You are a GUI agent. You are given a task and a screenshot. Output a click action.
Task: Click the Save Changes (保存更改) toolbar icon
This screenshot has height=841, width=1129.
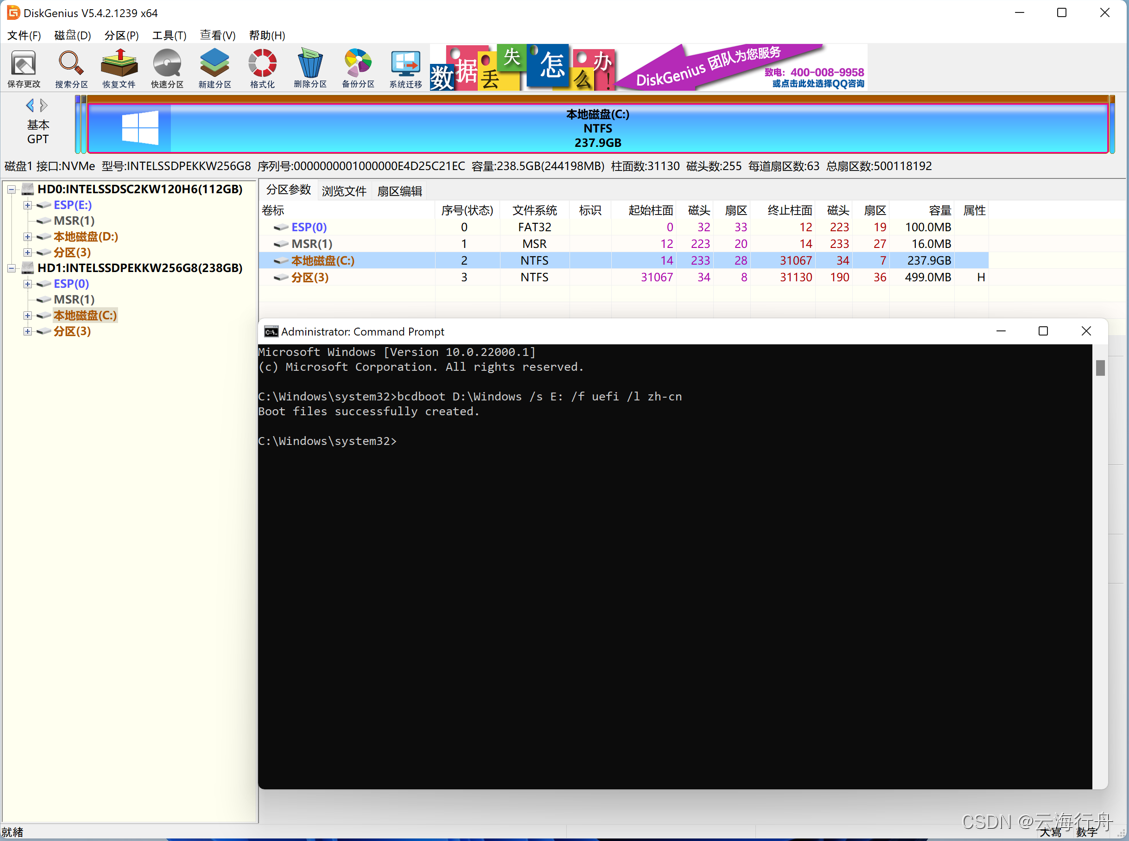tap(24, 68)
